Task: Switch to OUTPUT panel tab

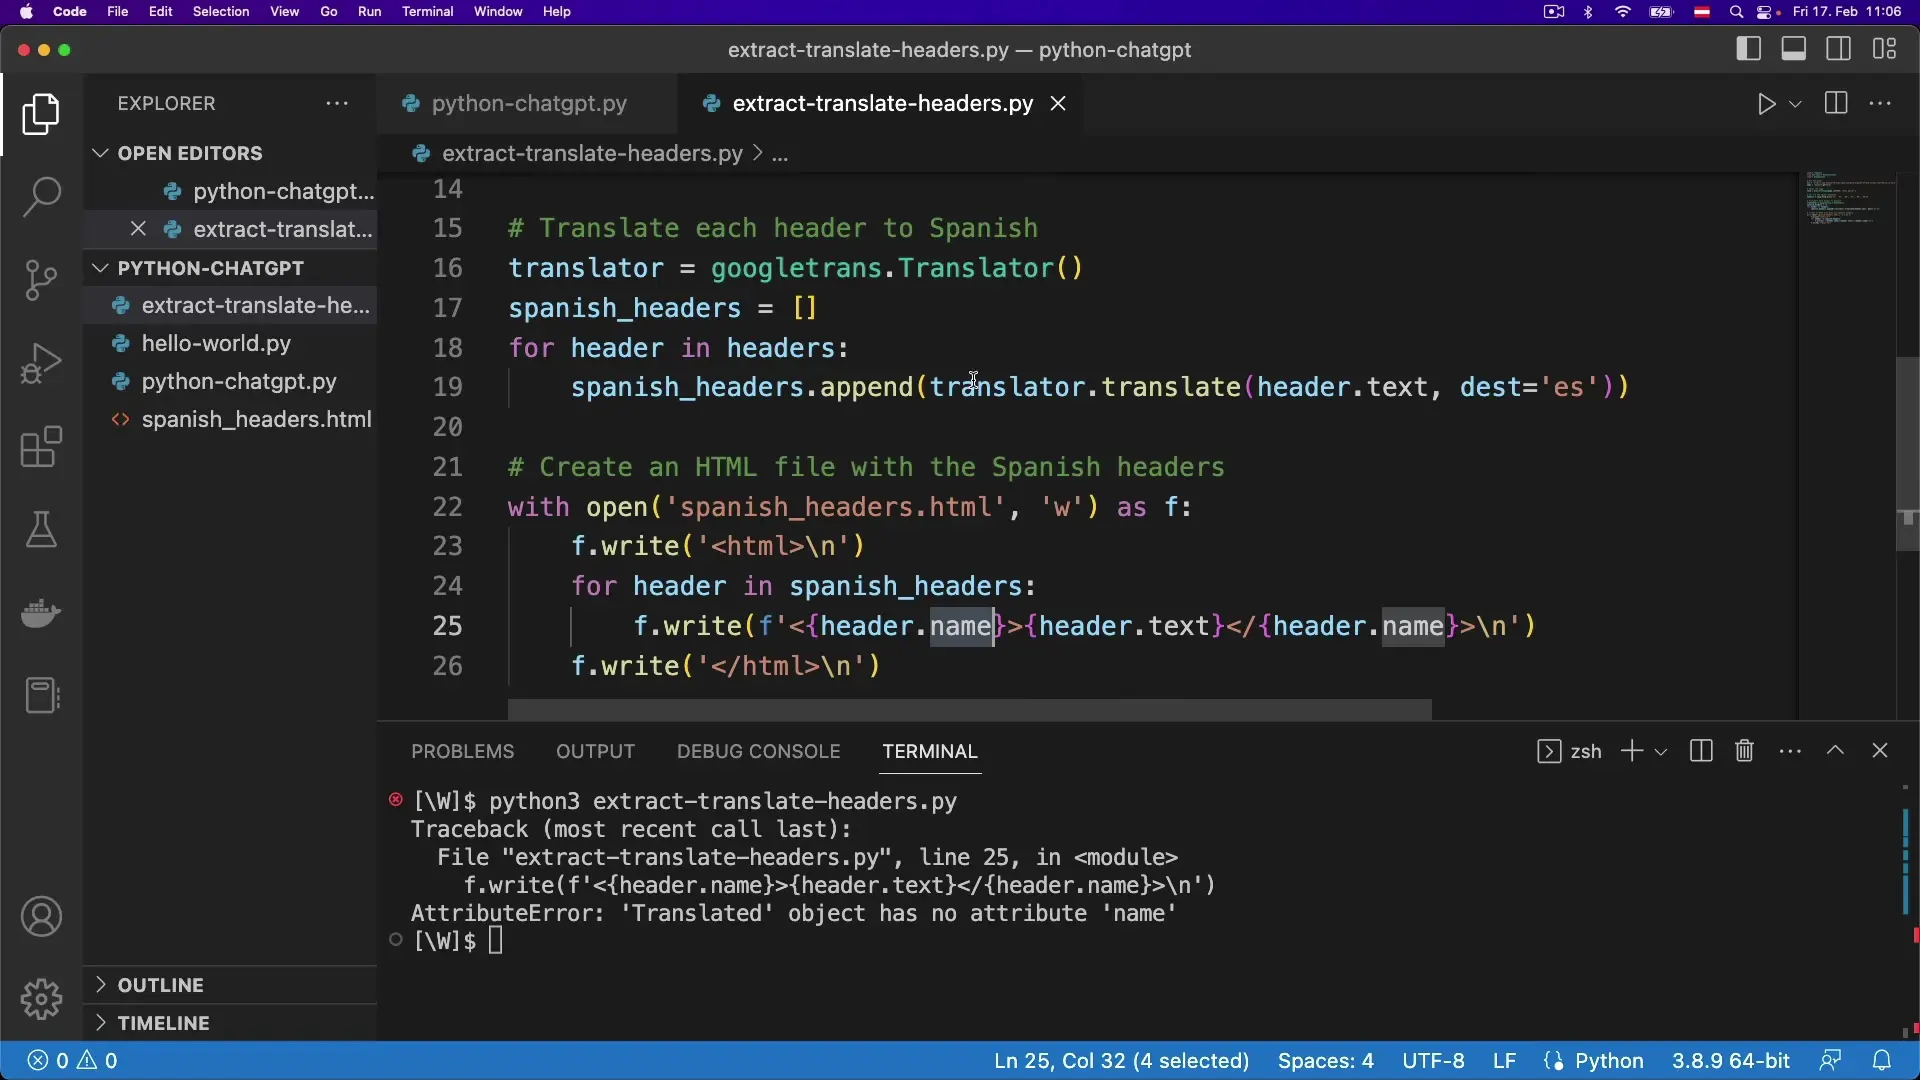Action: click(x=595, y=751)
